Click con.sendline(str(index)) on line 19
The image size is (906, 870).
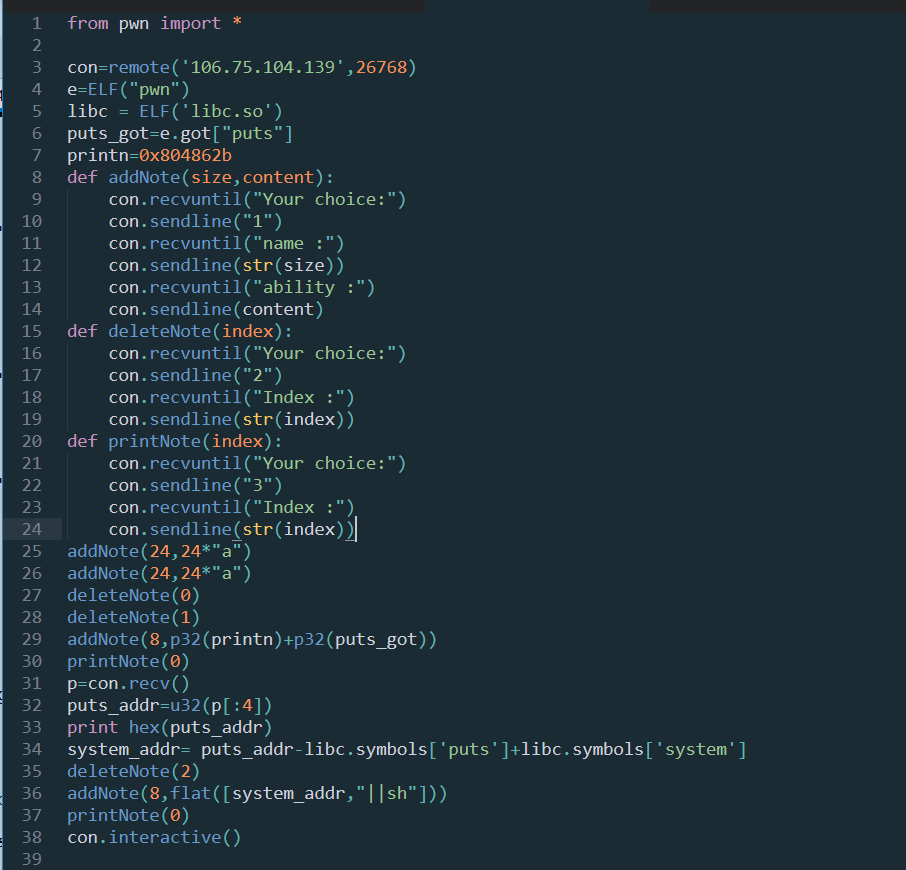232,419
